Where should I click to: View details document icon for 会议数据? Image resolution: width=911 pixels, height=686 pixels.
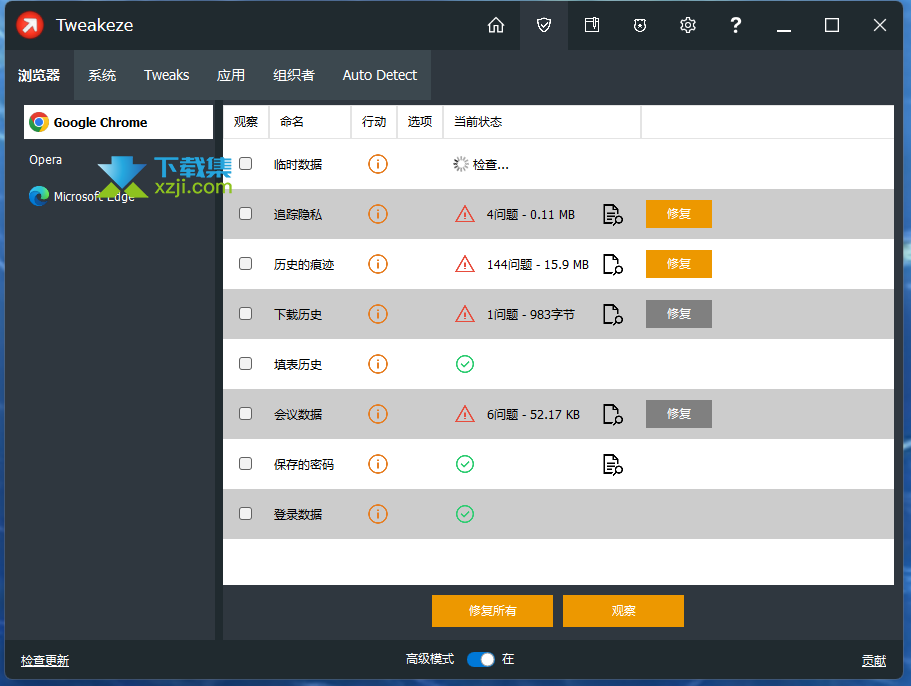(x=612, y=414)
